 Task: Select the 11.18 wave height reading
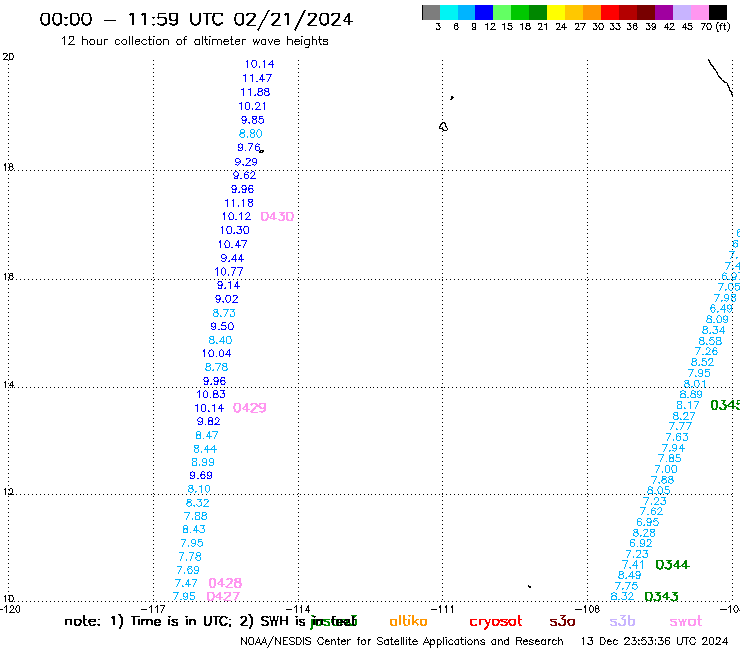point(239,203)
